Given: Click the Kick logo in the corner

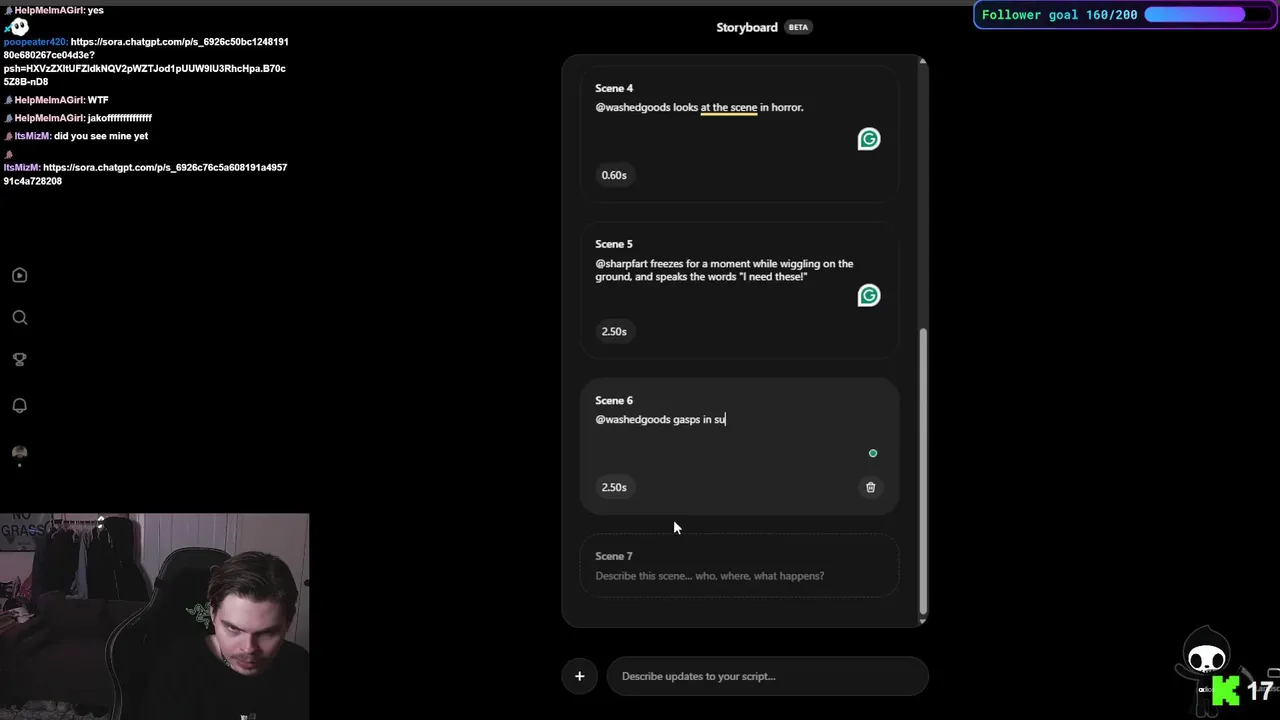Looking at the screenshot, I should click(x=1225, y=690).
